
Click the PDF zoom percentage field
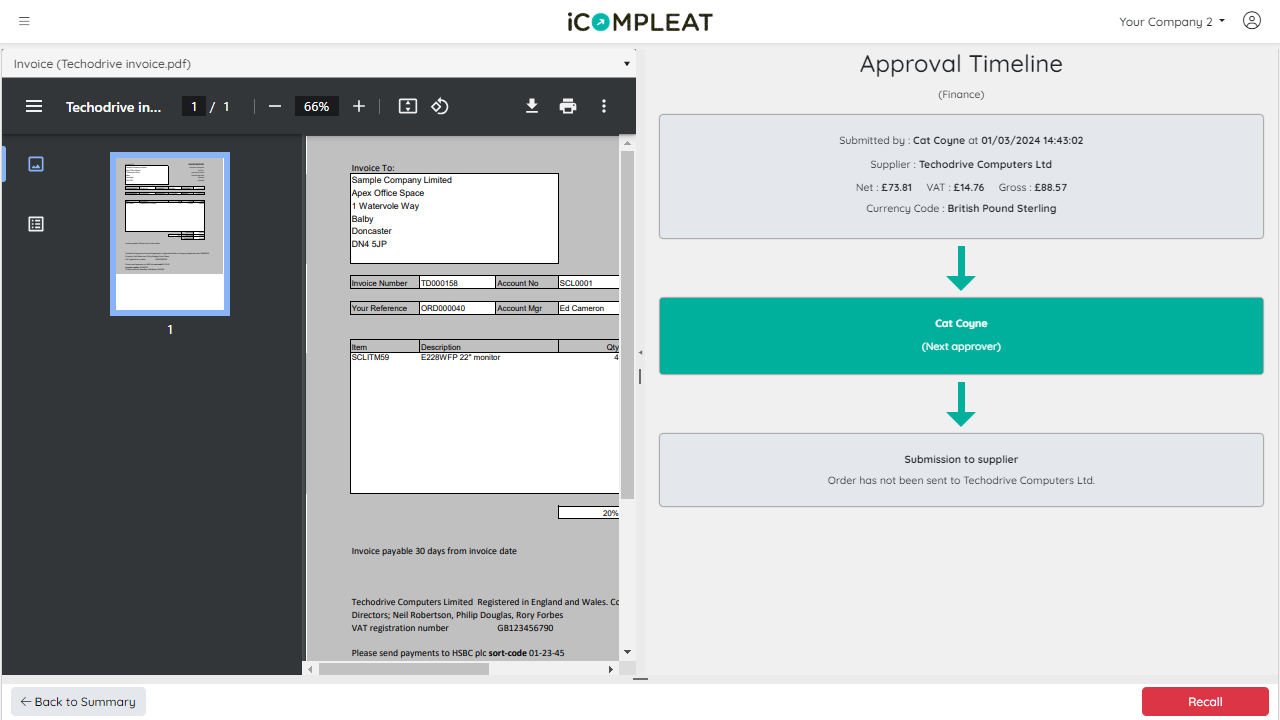317,106
